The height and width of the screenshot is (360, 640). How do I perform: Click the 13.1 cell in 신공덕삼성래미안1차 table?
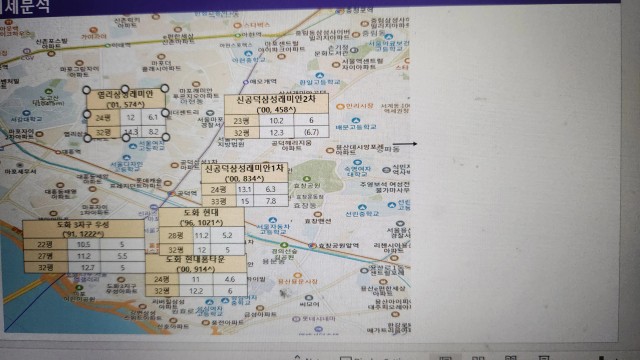(x=244, y=189)
